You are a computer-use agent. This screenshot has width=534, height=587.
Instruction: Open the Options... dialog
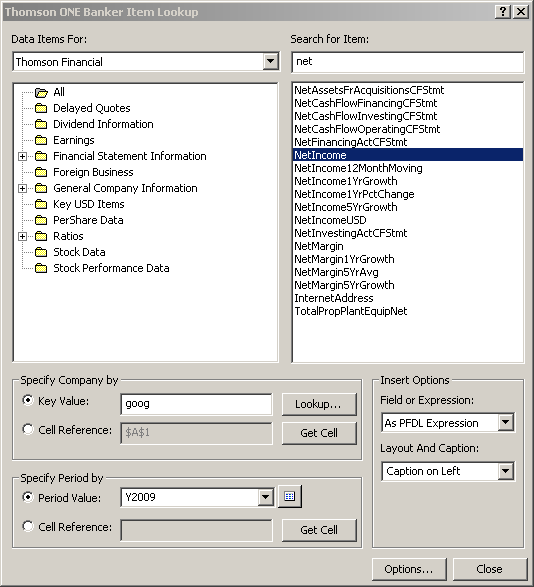409,569
